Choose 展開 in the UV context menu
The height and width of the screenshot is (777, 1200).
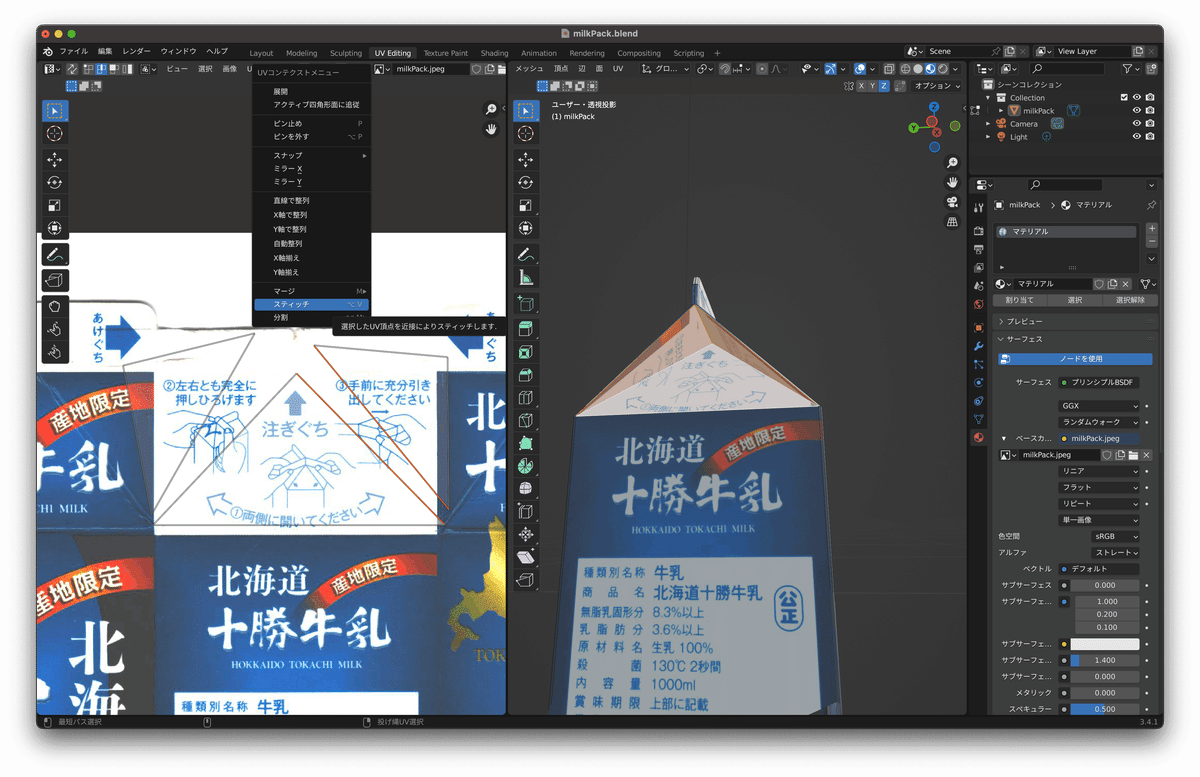pos(311,91)
